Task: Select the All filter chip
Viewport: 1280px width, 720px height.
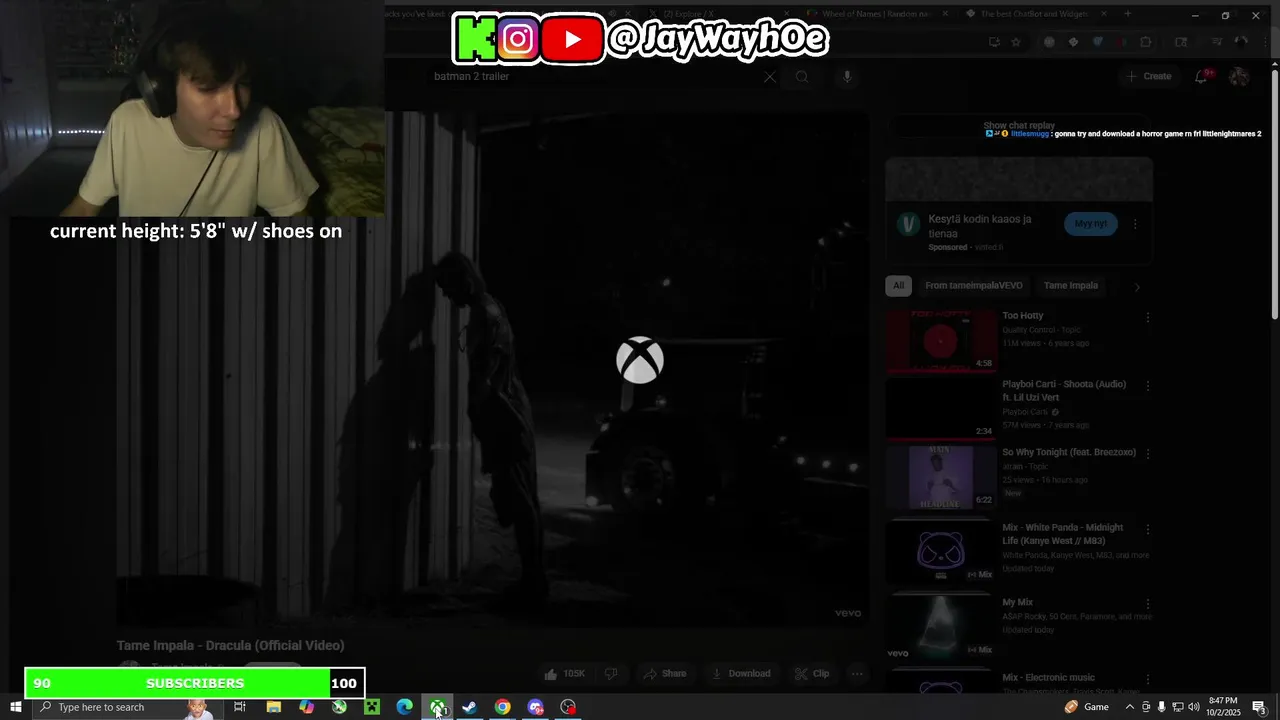Action: tap(898, 286)
